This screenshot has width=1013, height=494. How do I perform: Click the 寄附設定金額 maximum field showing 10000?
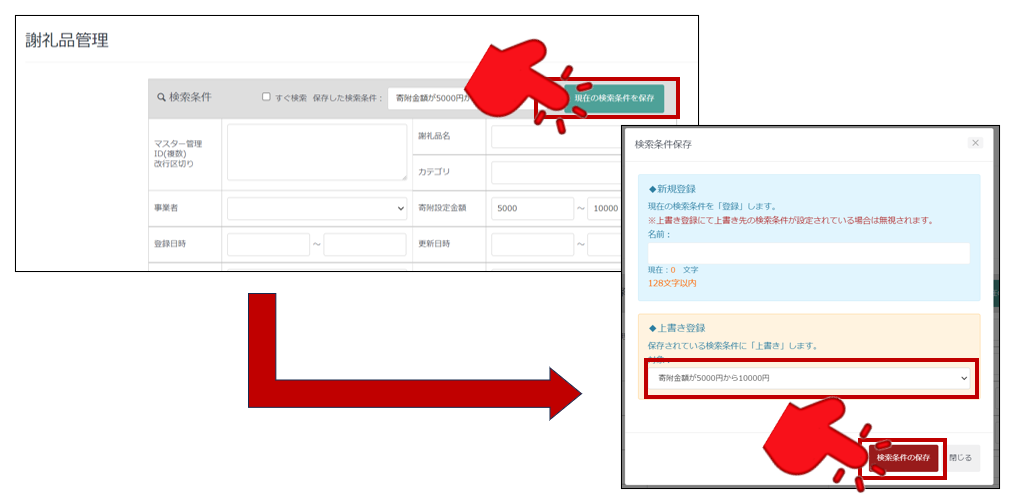point(604,209)
